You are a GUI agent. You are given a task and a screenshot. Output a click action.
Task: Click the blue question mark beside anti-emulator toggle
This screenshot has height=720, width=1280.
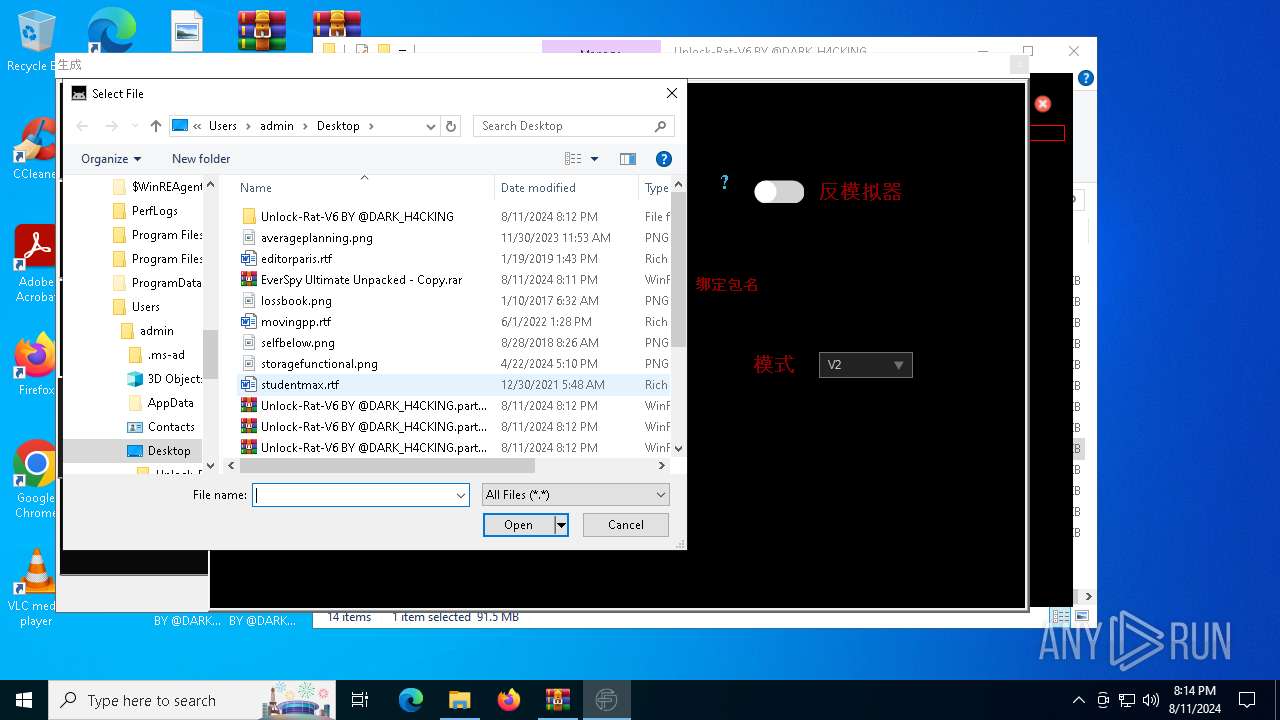point(725,182)
